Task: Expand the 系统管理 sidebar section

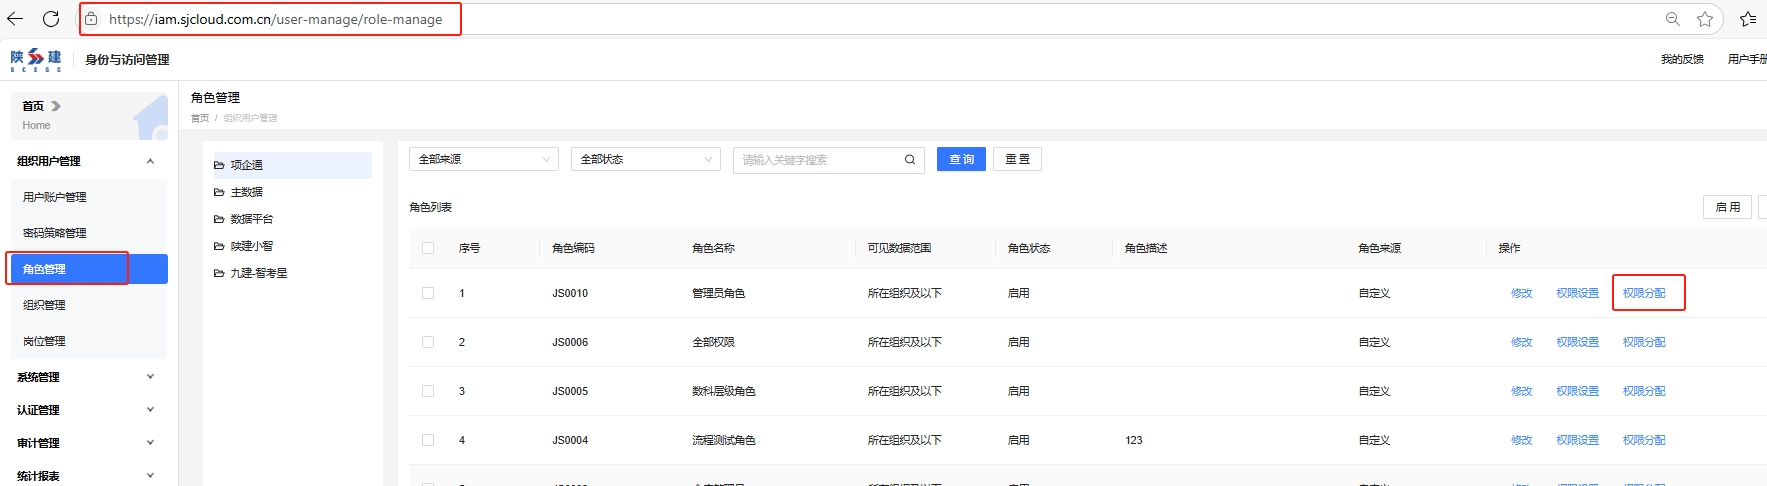Action: [85, 377]
